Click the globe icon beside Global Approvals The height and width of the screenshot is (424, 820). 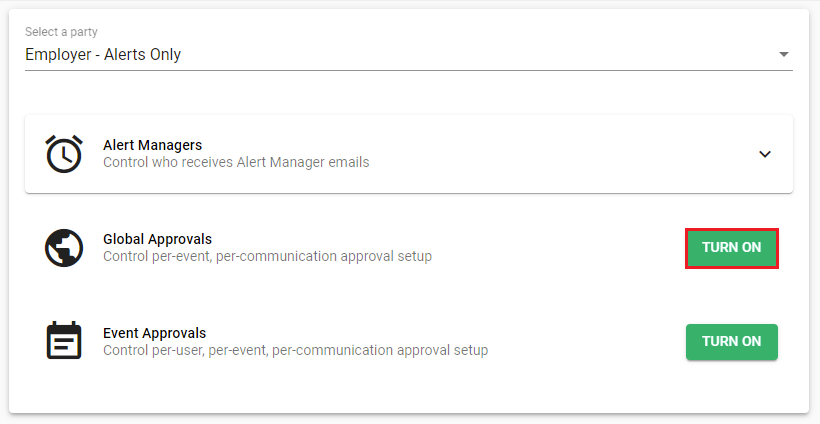point(64,248)
